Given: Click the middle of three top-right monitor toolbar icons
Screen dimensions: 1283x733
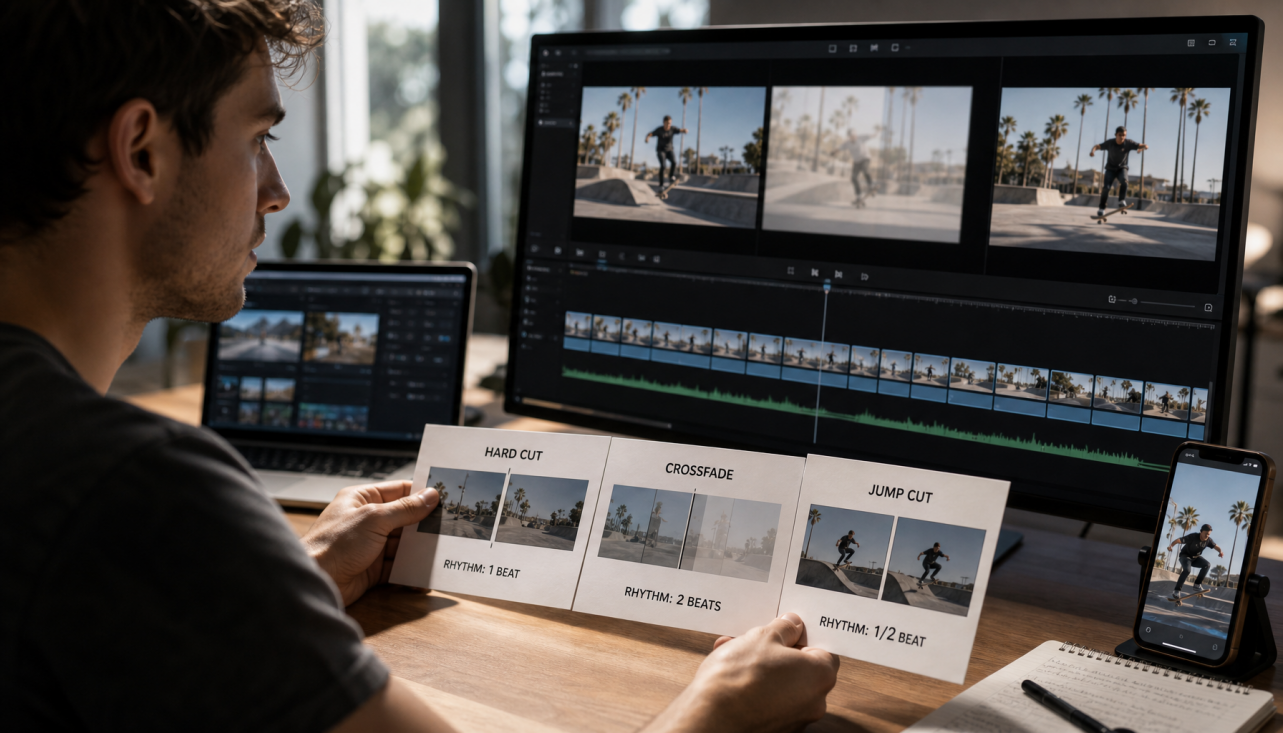Looking at the screenshot, I should [1212, 43].
